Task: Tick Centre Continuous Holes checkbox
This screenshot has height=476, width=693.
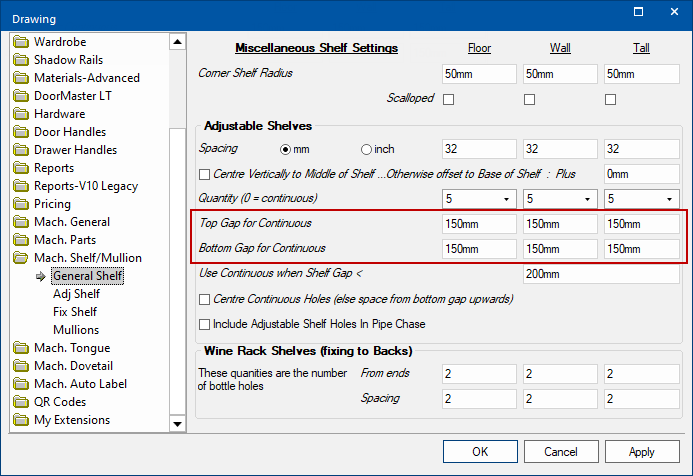Action: coord(205,299)
